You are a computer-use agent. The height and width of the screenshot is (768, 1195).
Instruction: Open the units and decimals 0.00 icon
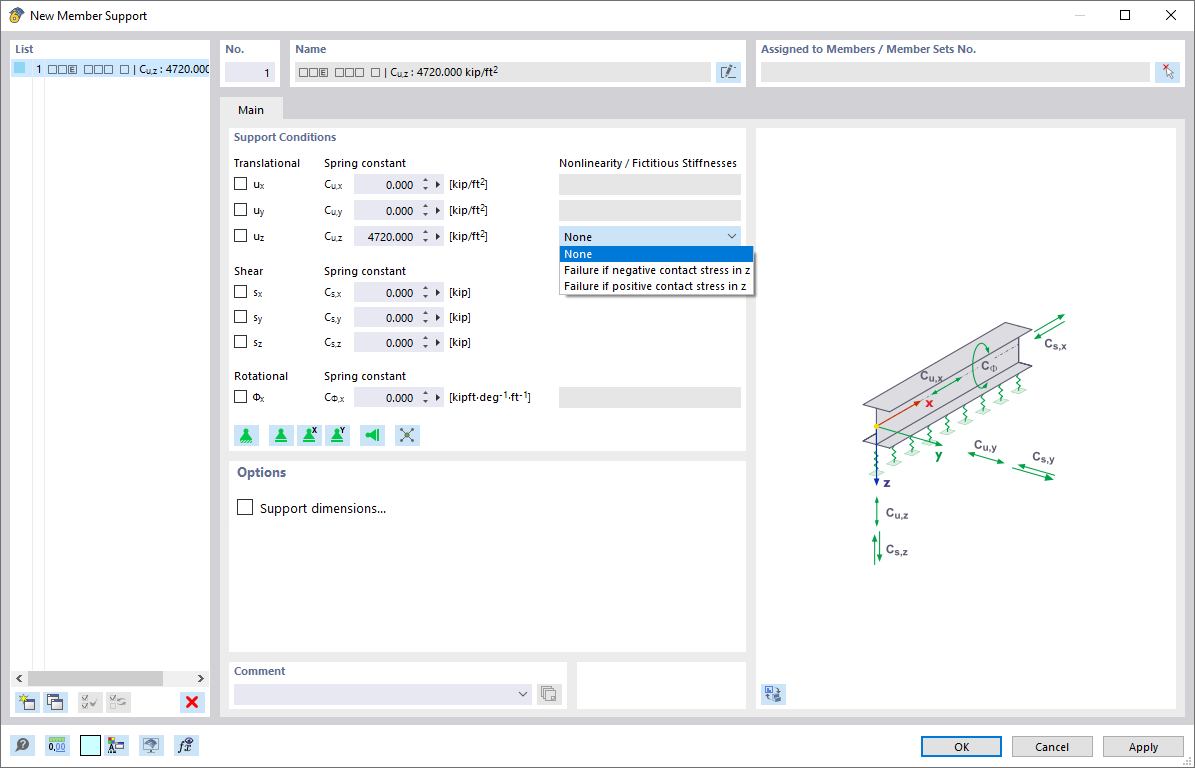pos(57,745)
